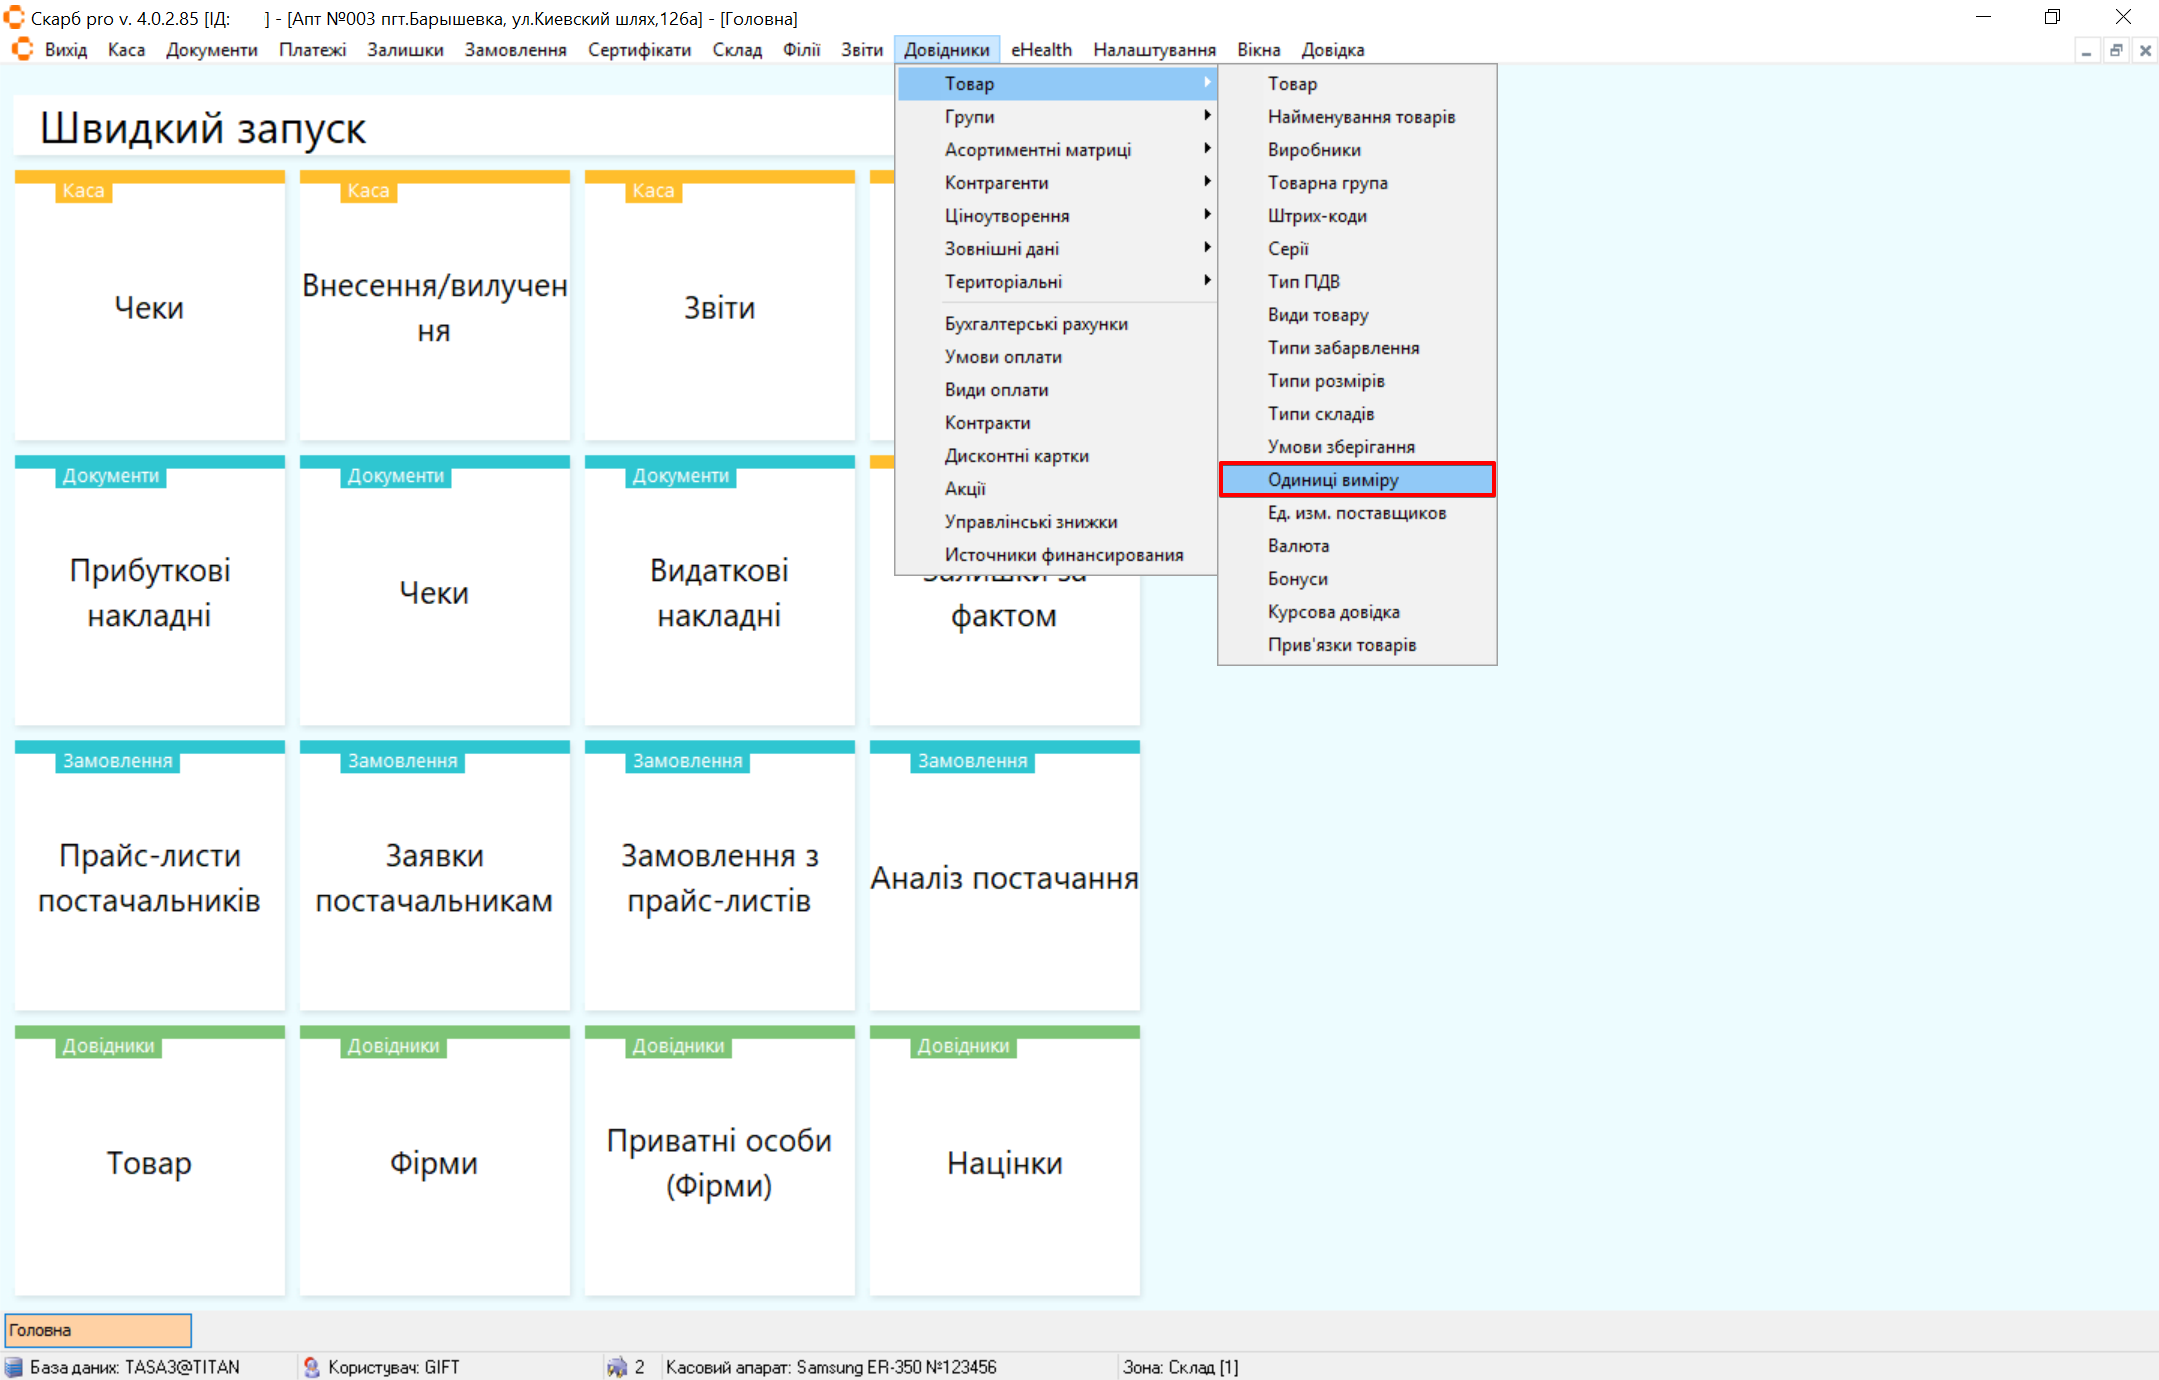Open the eHealth menu
Image resolution: width=2159 pixels, height=1380 pixels.
coord(1040,50)
